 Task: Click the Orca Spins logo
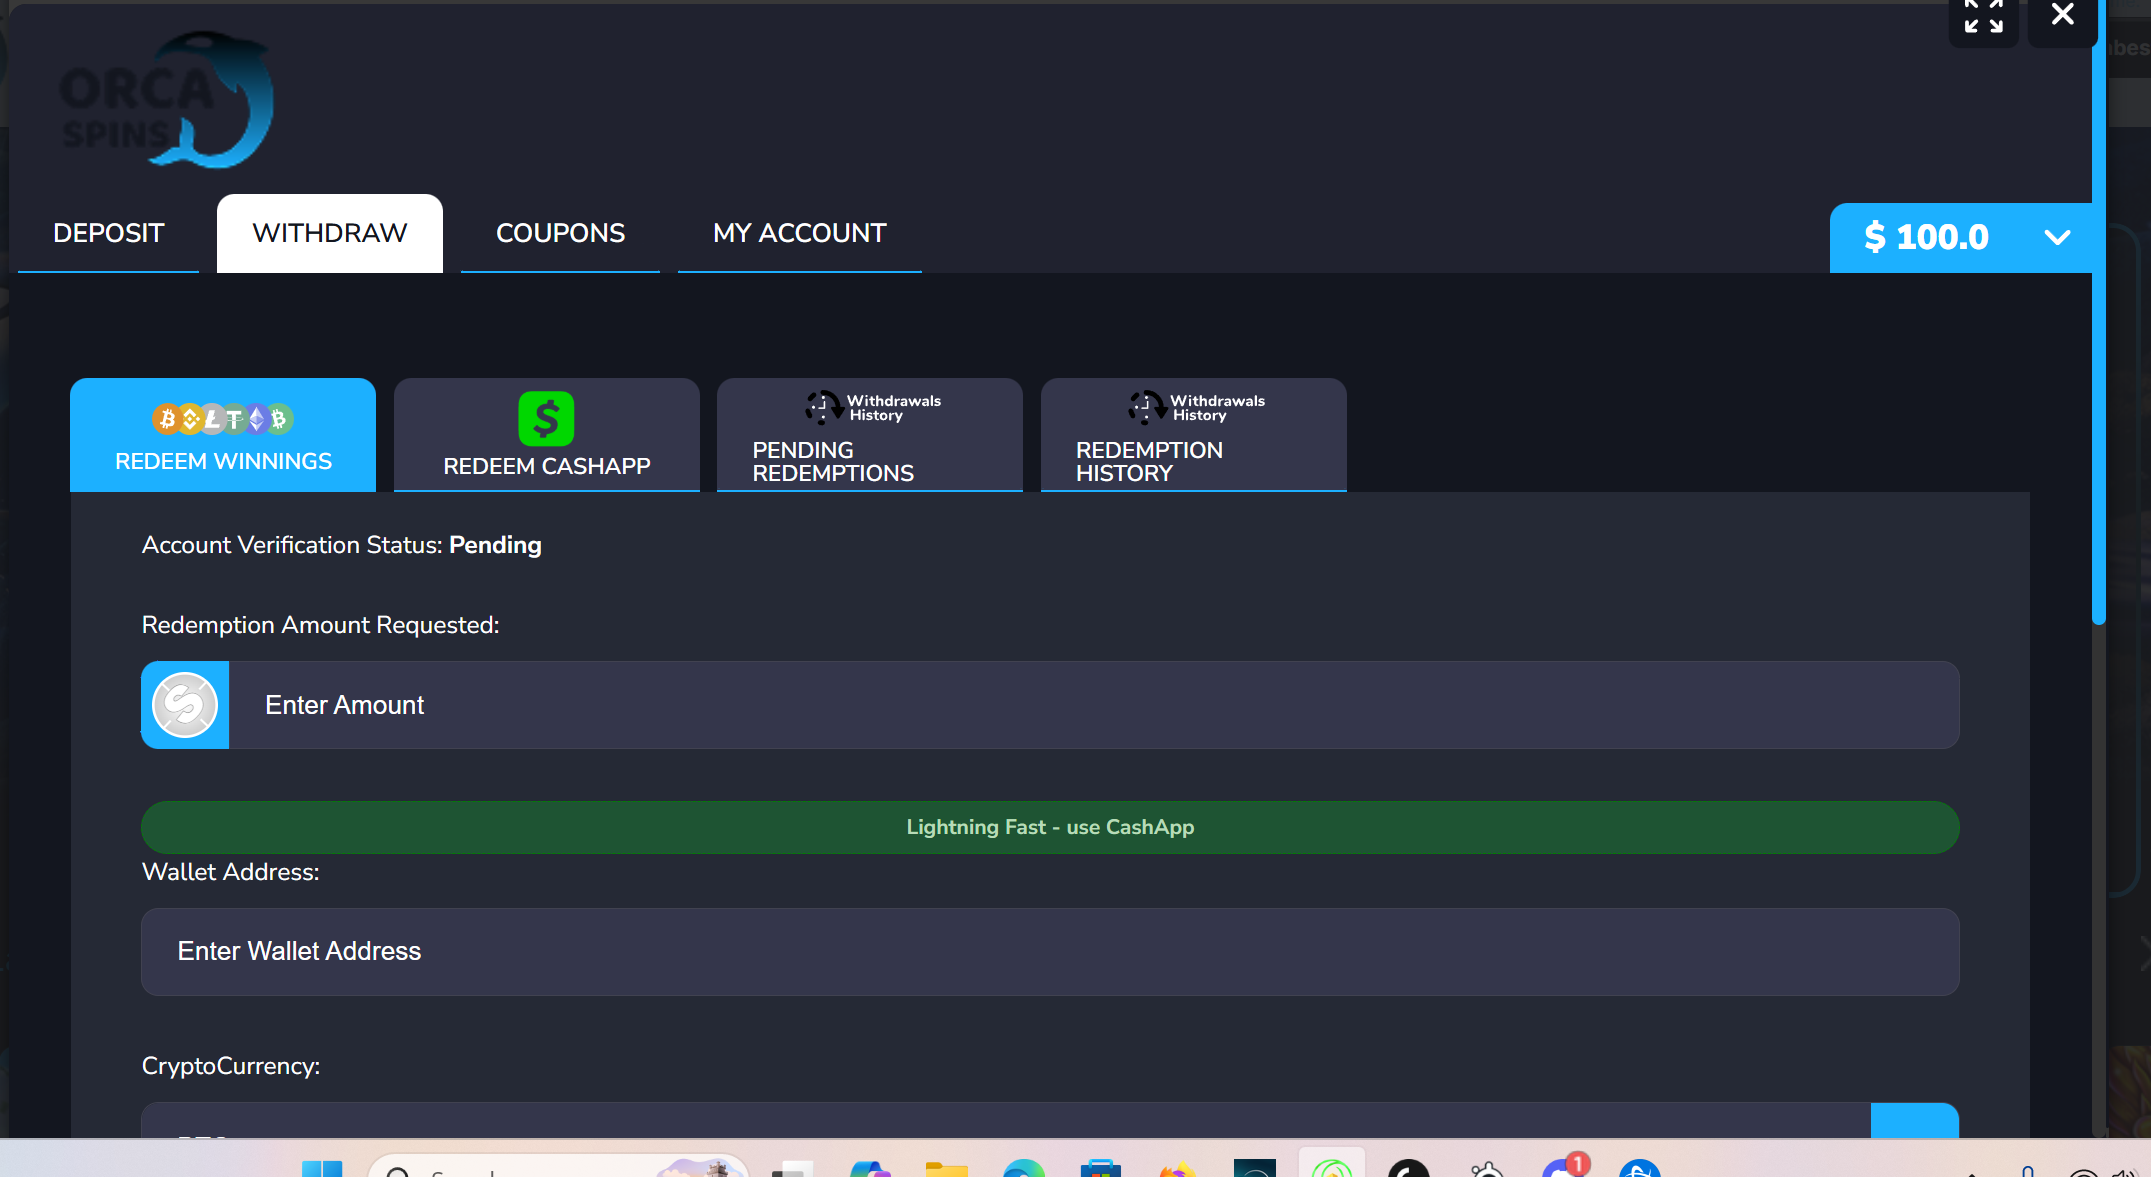(x=166, y=100)
